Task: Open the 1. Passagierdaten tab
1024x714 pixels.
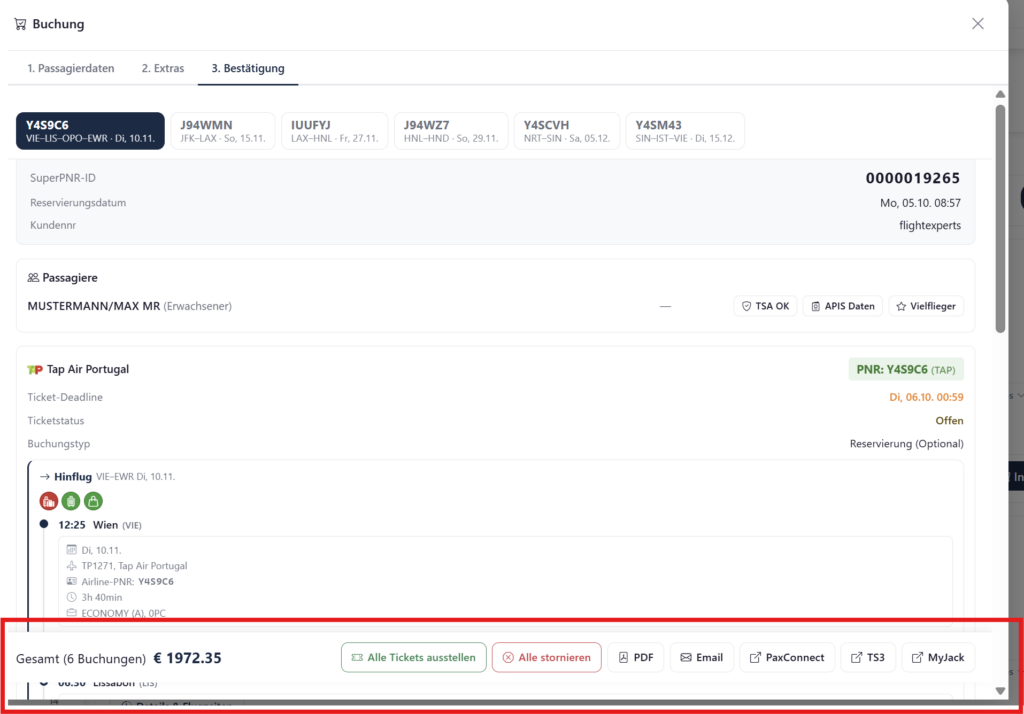Action: (x=71, y=68)
